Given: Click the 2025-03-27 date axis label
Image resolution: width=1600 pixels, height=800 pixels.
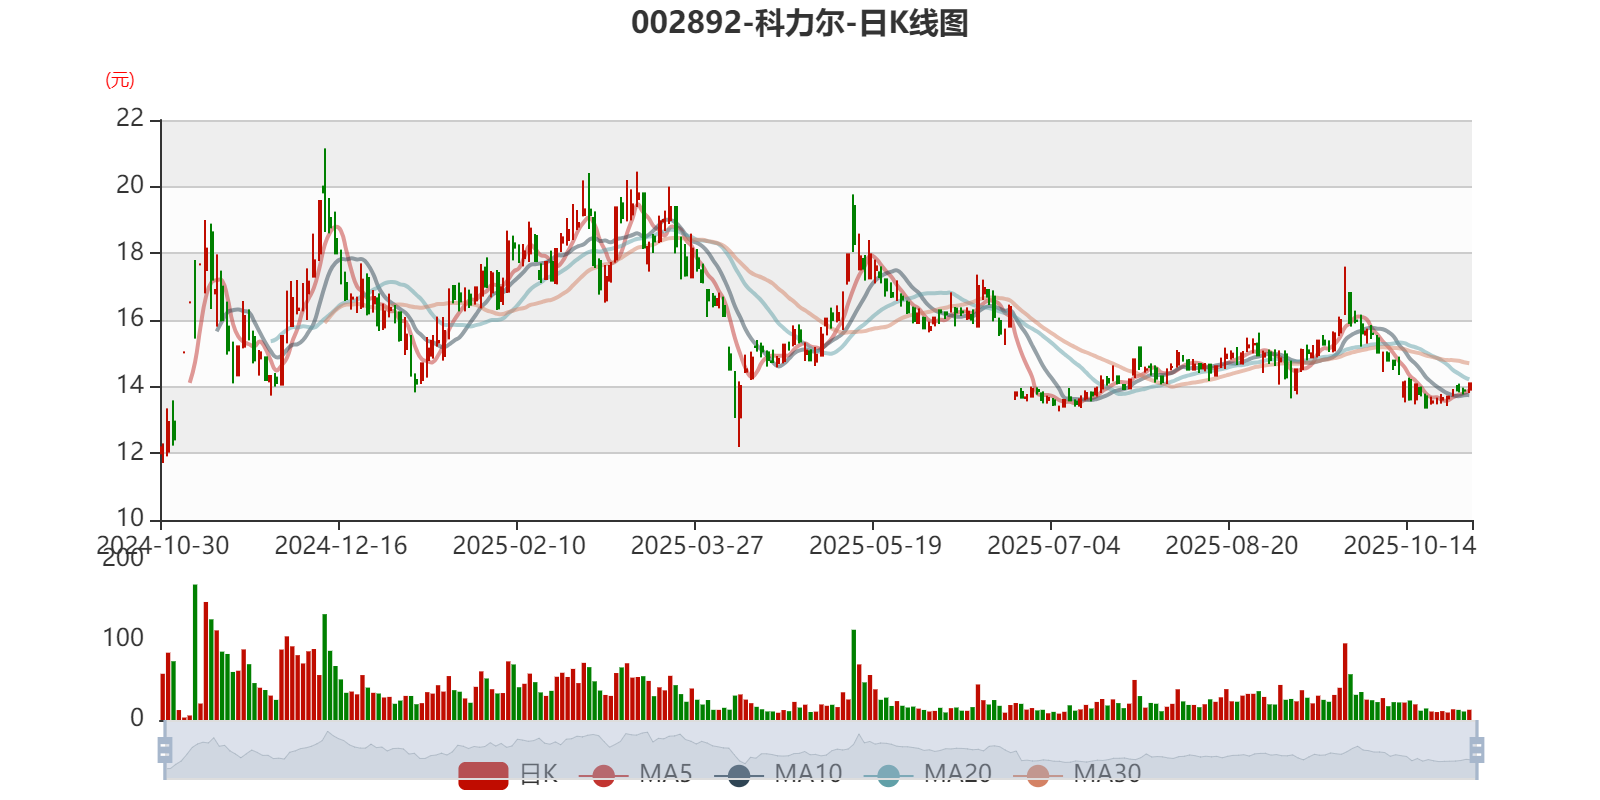Looking at the screenshot, I should [697, 546].
